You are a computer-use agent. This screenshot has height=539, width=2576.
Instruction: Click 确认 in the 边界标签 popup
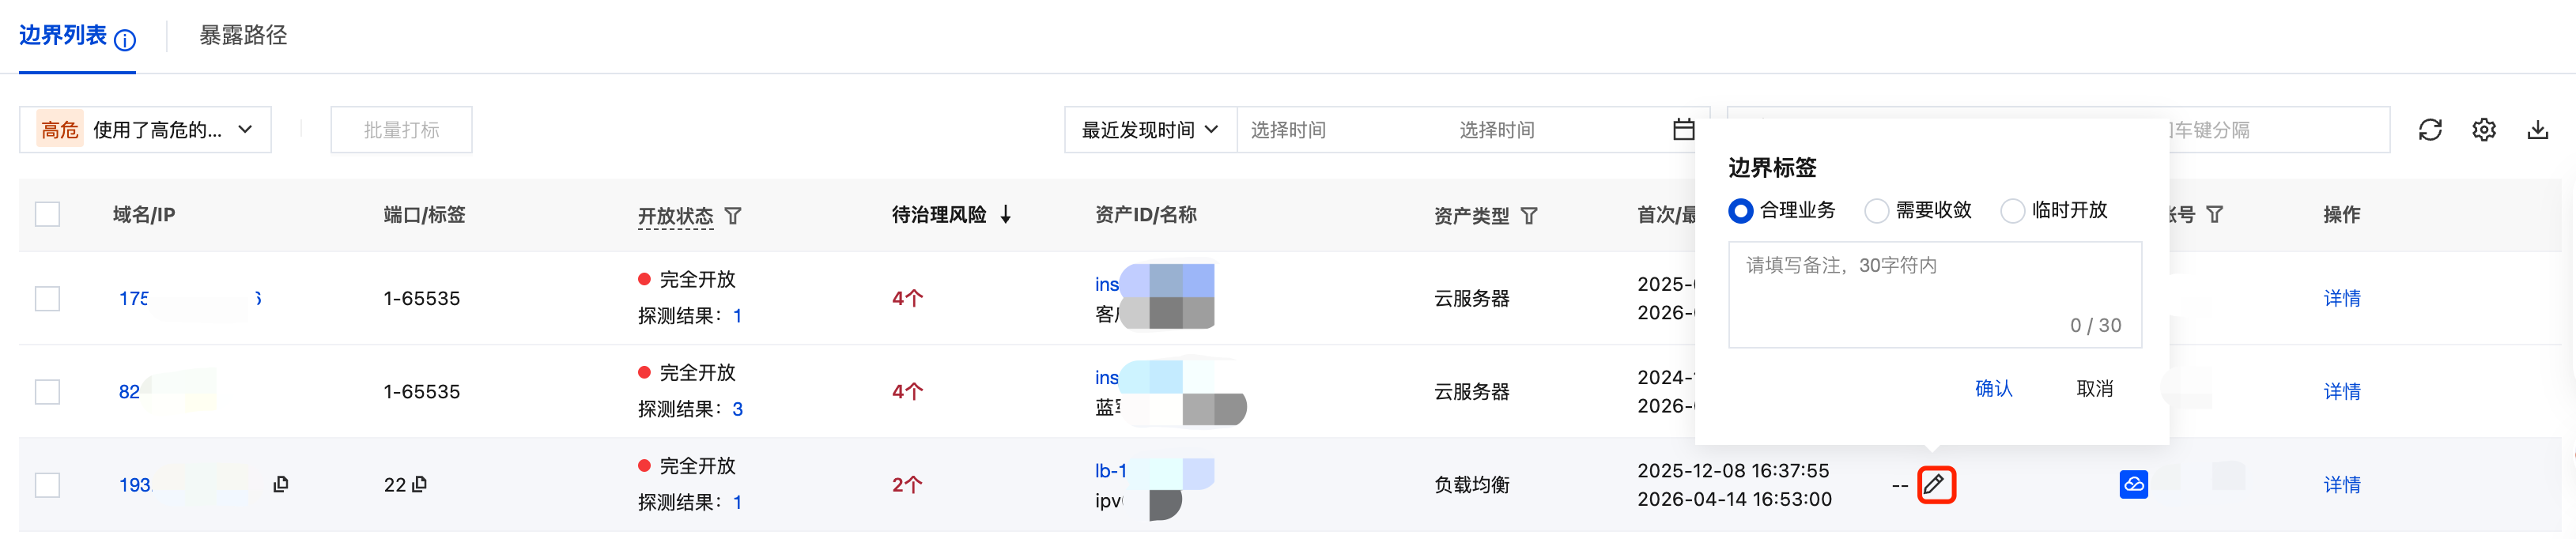(x=1993, y=388)
